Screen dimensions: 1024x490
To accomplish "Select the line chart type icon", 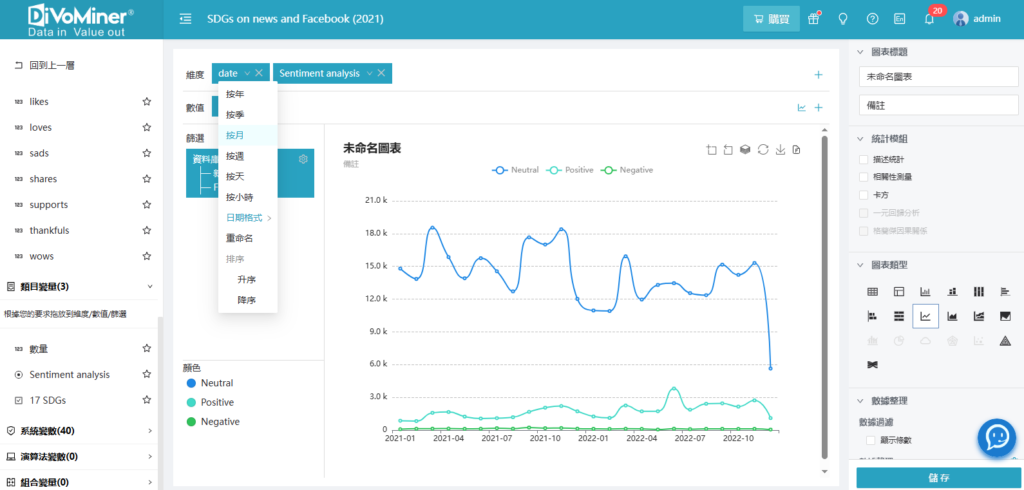I will click(926, 316).
